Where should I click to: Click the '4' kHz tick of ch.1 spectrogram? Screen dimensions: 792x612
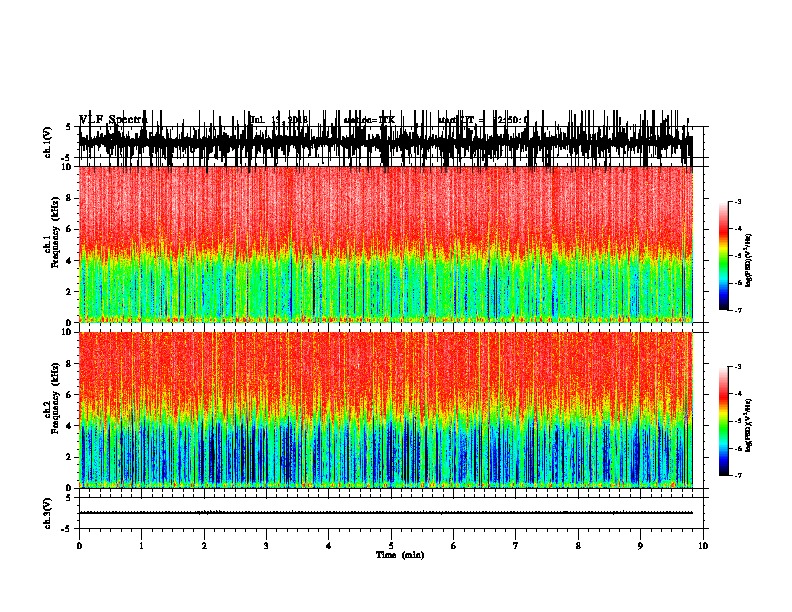coord(70,261)
